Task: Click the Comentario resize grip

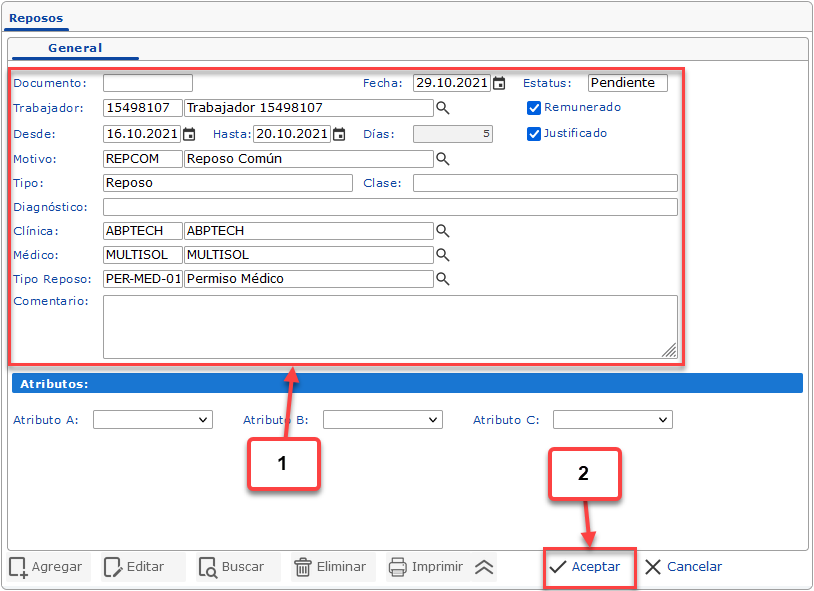Action: [x=669, y=351]
